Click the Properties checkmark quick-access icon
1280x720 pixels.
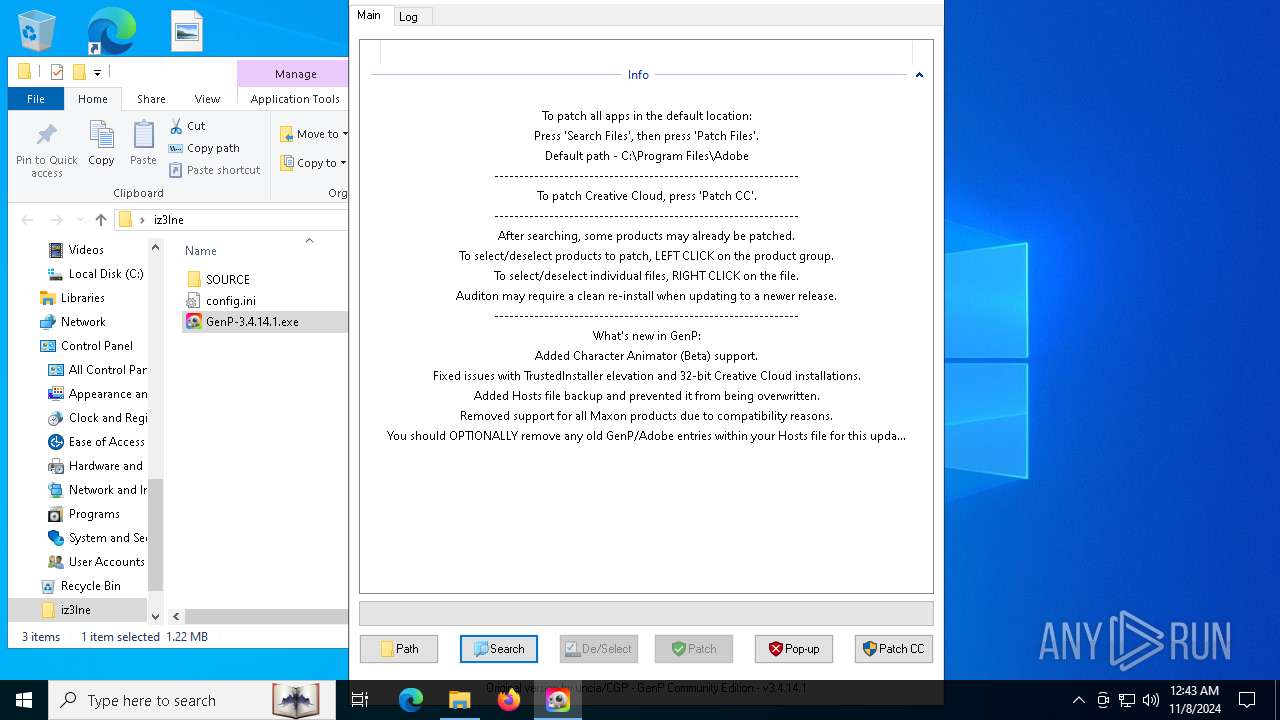[x=57, y=72]
